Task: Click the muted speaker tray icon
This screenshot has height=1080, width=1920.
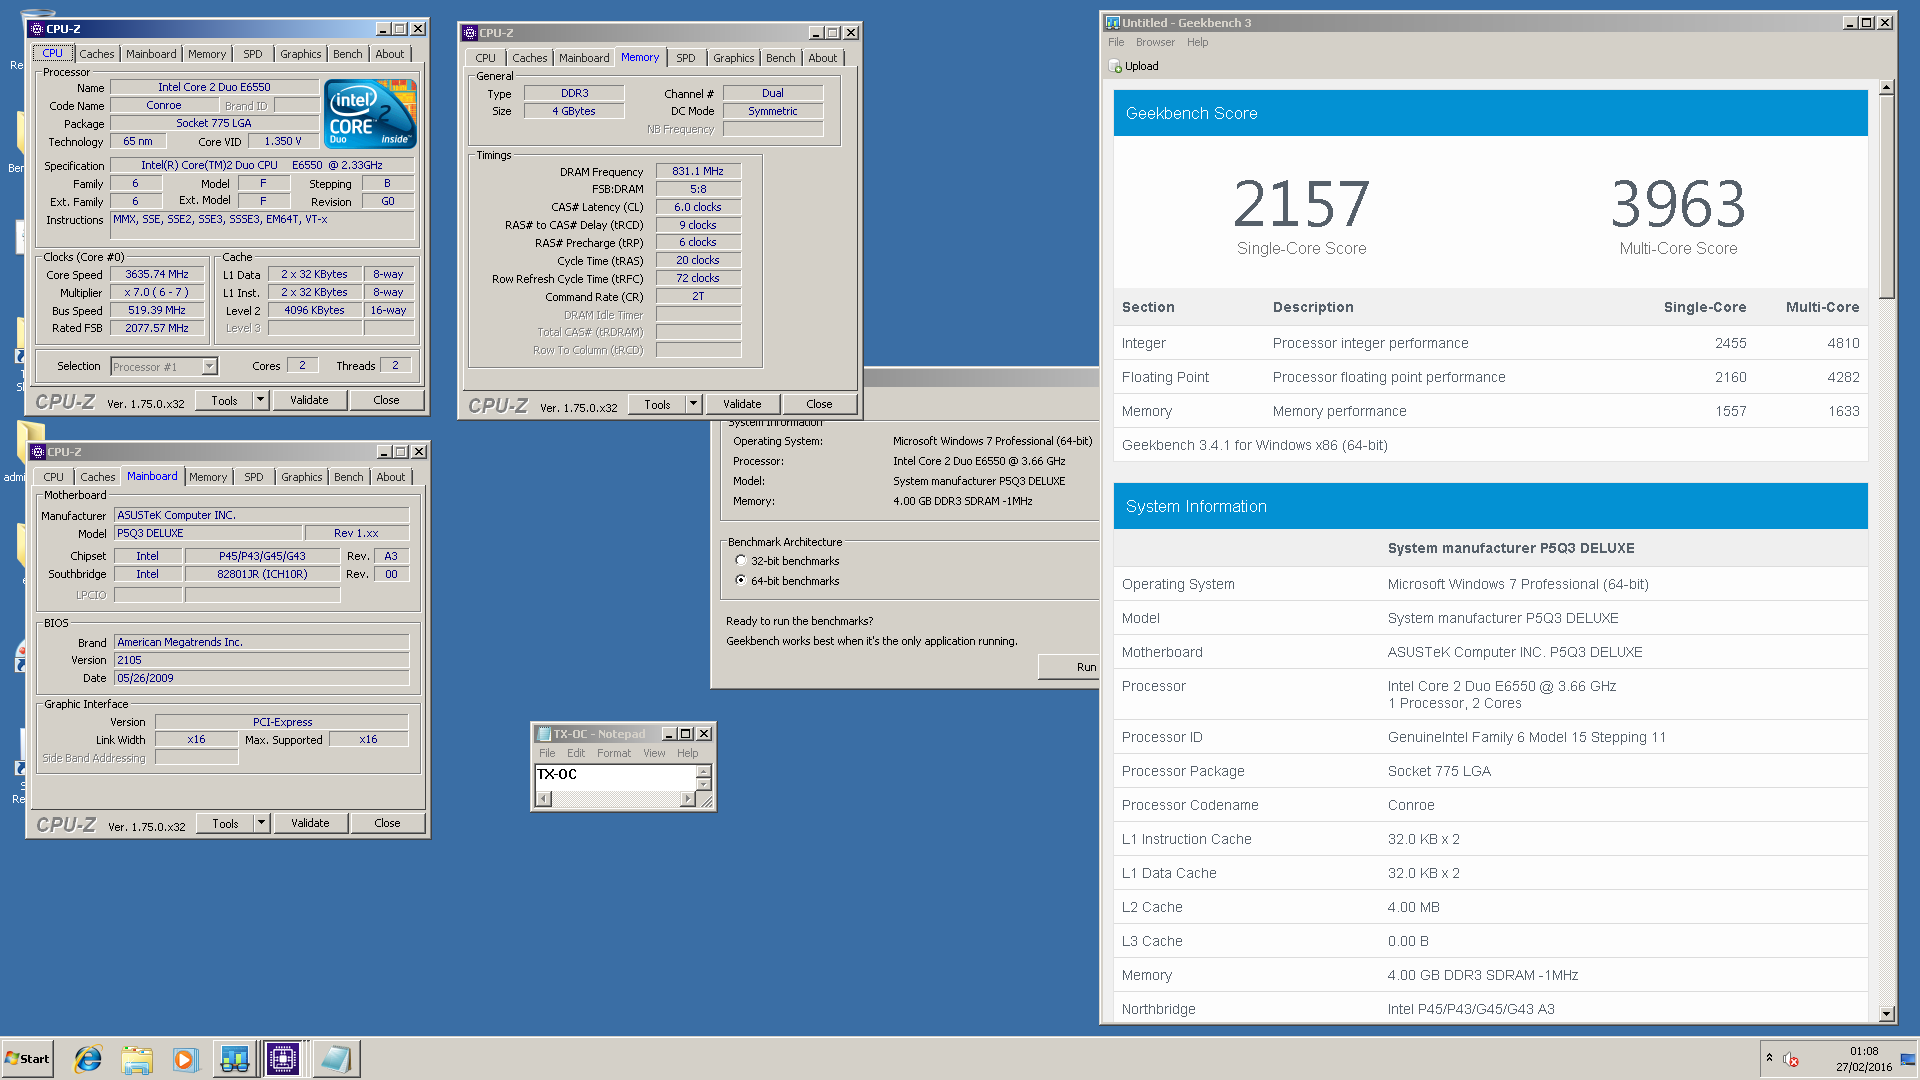Action: tap(1791, 1060)
